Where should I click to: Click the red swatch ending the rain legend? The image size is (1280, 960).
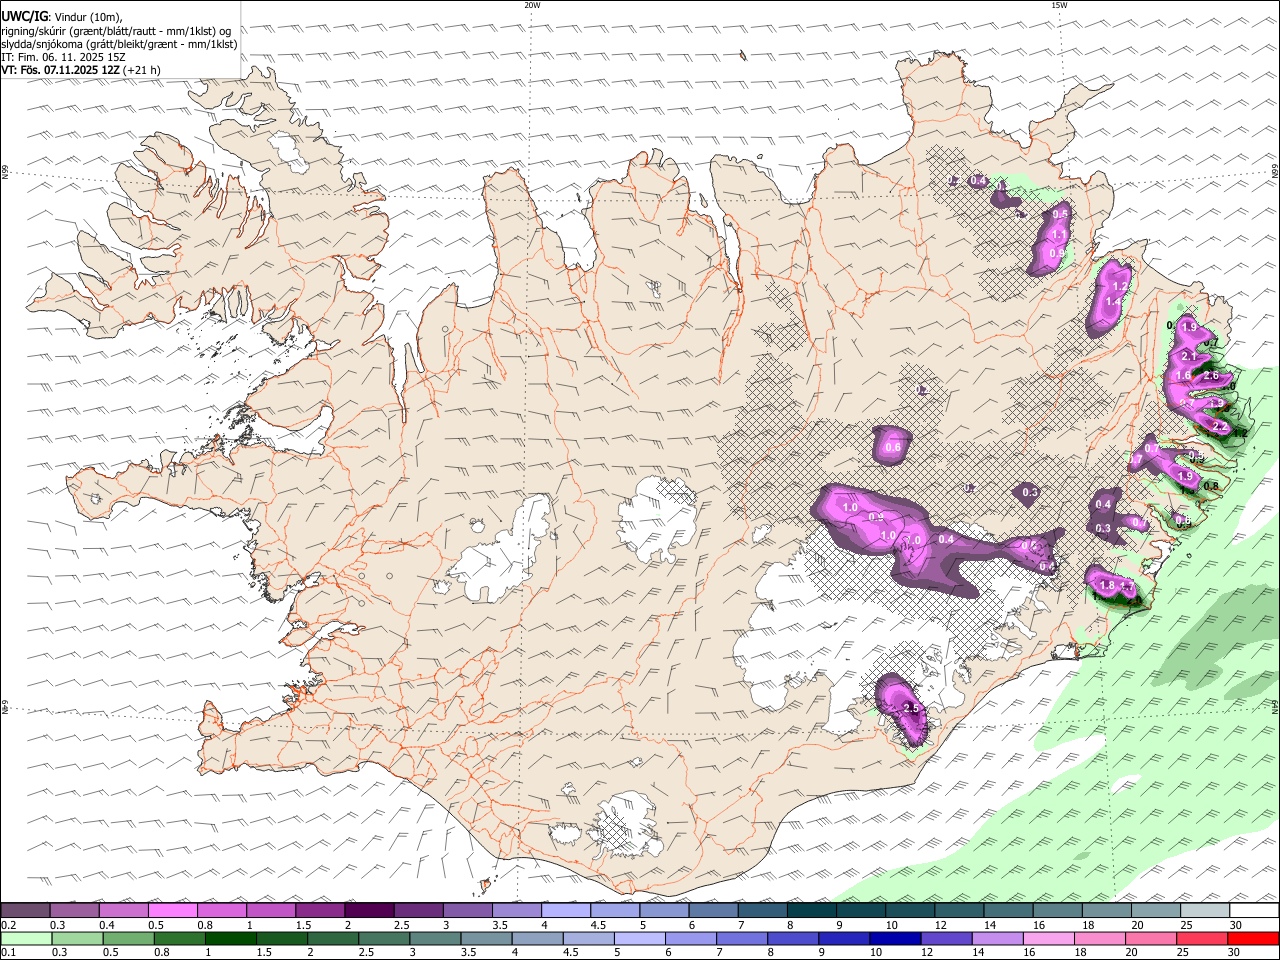1254,939
